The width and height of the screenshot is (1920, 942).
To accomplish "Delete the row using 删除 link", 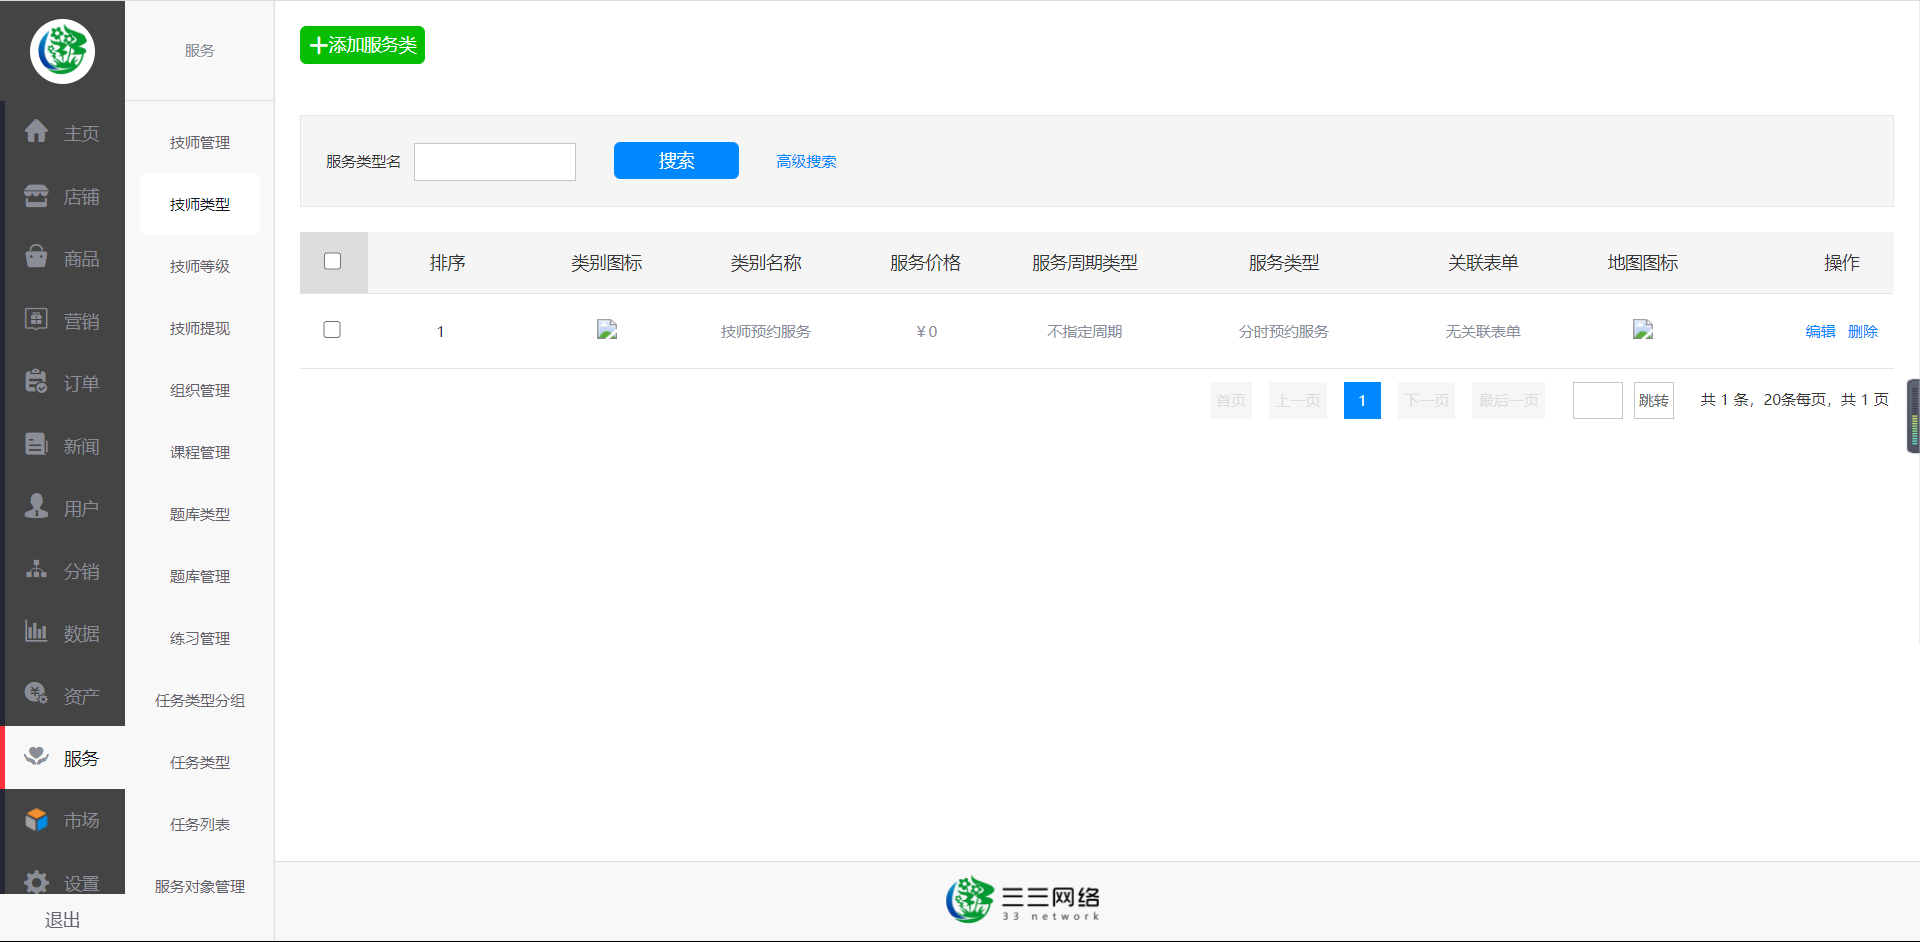I will click(1862, 332).
